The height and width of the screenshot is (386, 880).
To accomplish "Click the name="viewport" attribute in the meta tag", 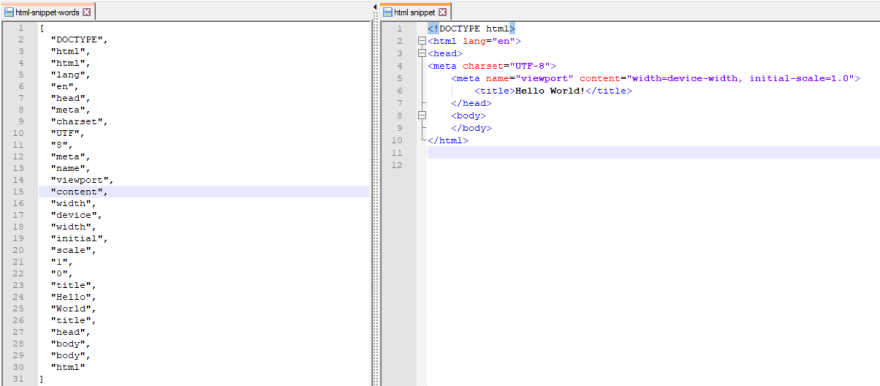I will [529, 78].
